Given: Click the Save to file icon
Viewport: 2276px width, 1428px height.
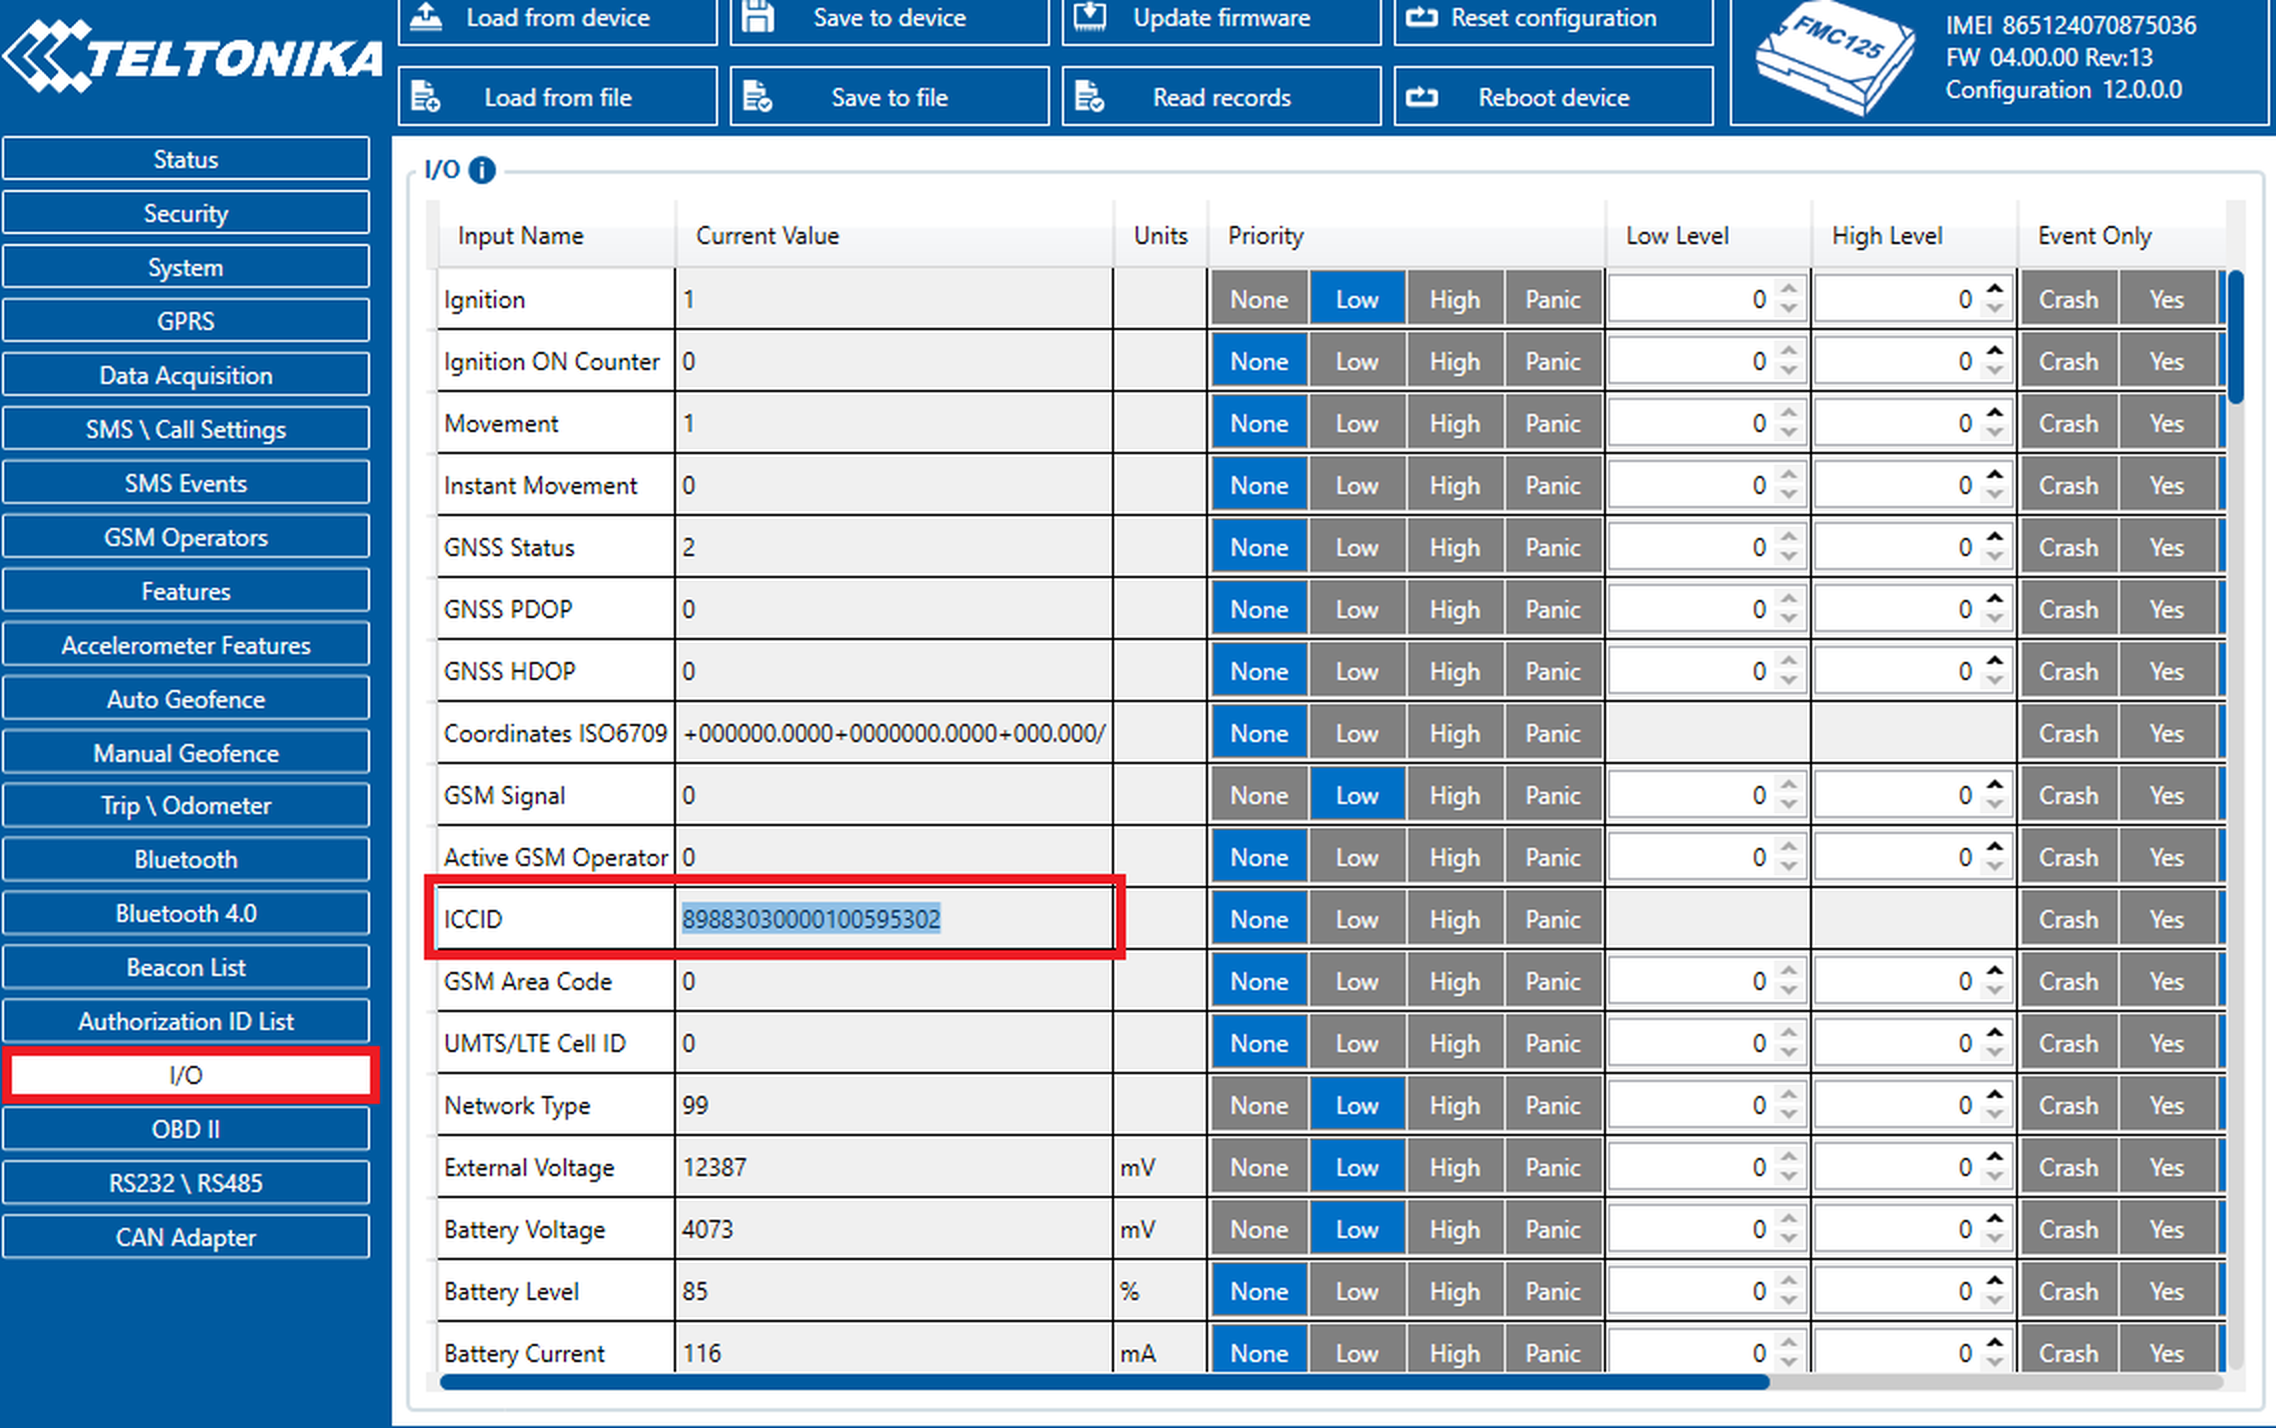Looking at the screenshot, I should tap(758, 97).
